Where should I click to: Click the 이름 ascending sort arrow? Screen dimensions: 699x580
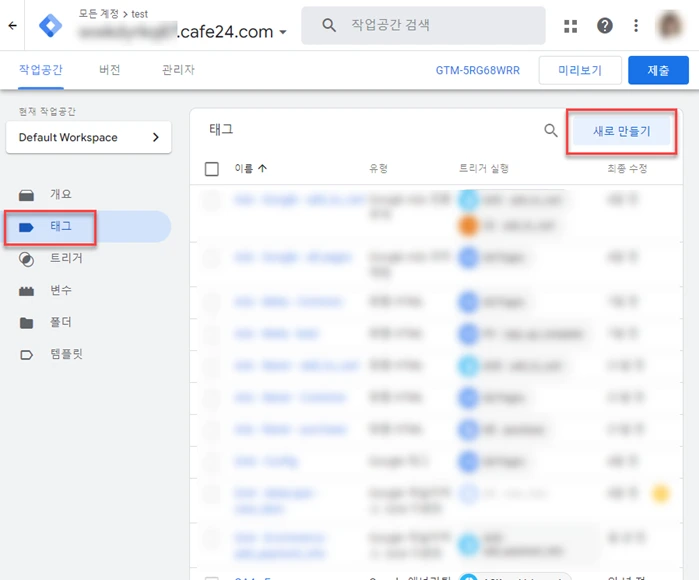[263, 168]
